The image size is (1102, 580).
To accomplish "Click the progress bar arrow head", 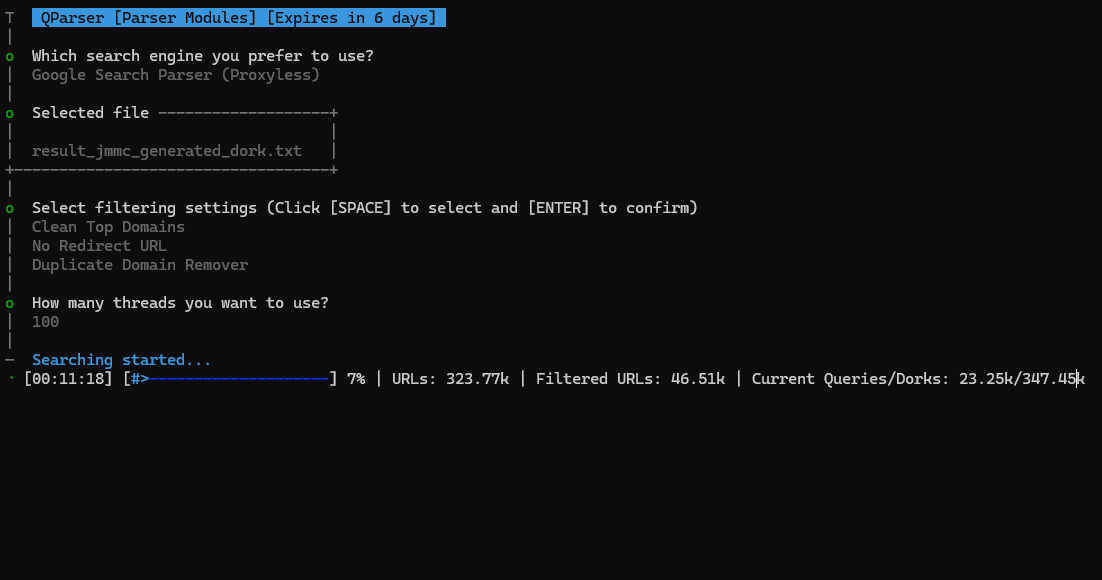I will 145,380.
